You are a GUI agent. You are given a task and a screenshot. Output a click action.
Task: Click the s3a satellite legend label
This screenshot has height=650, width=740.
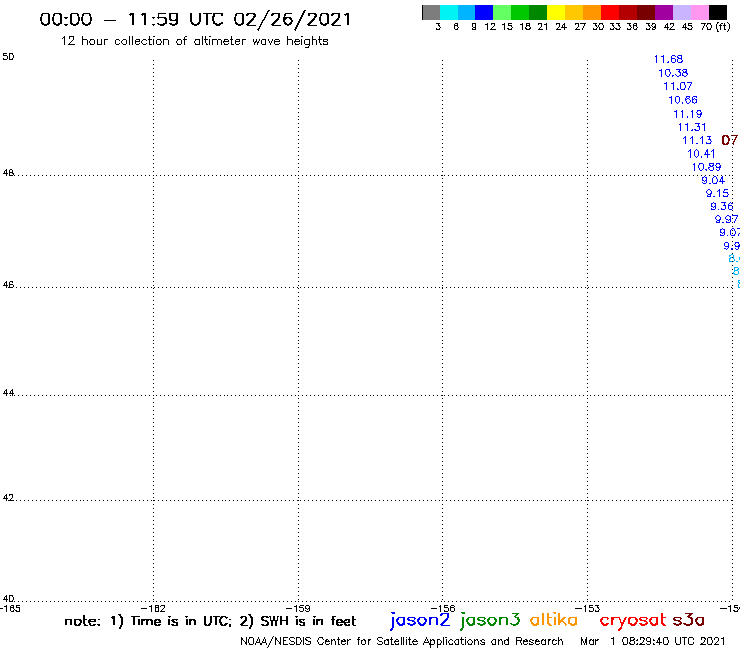[x=688, y=620]
